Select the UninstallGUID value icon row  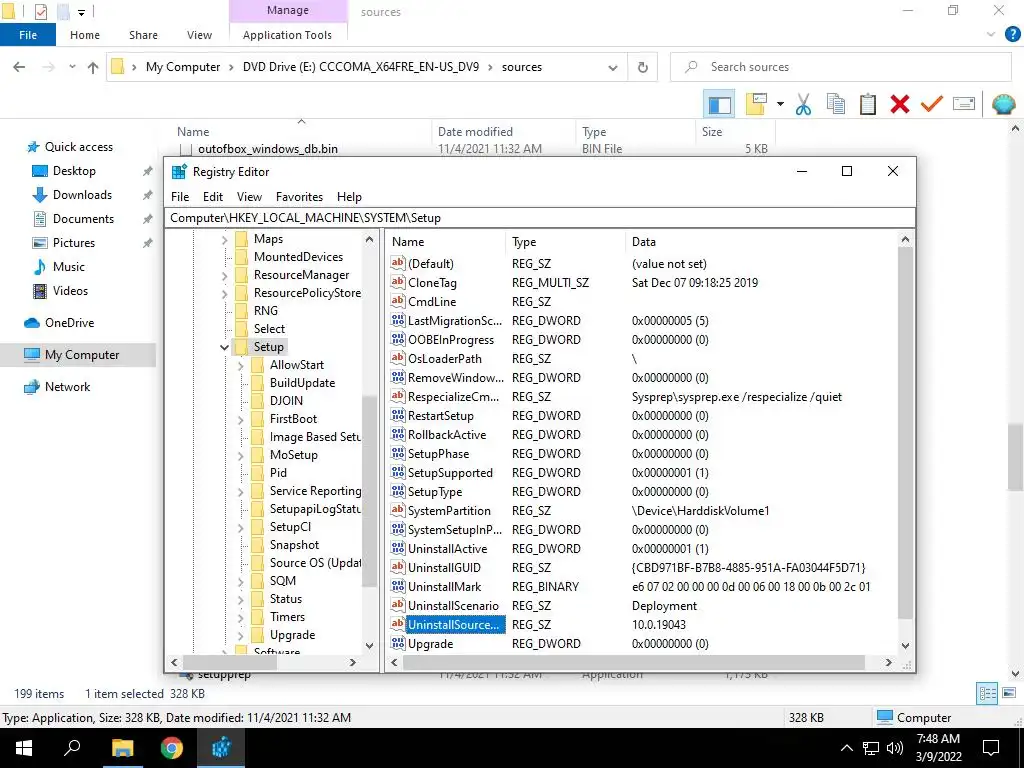(398, 568)
